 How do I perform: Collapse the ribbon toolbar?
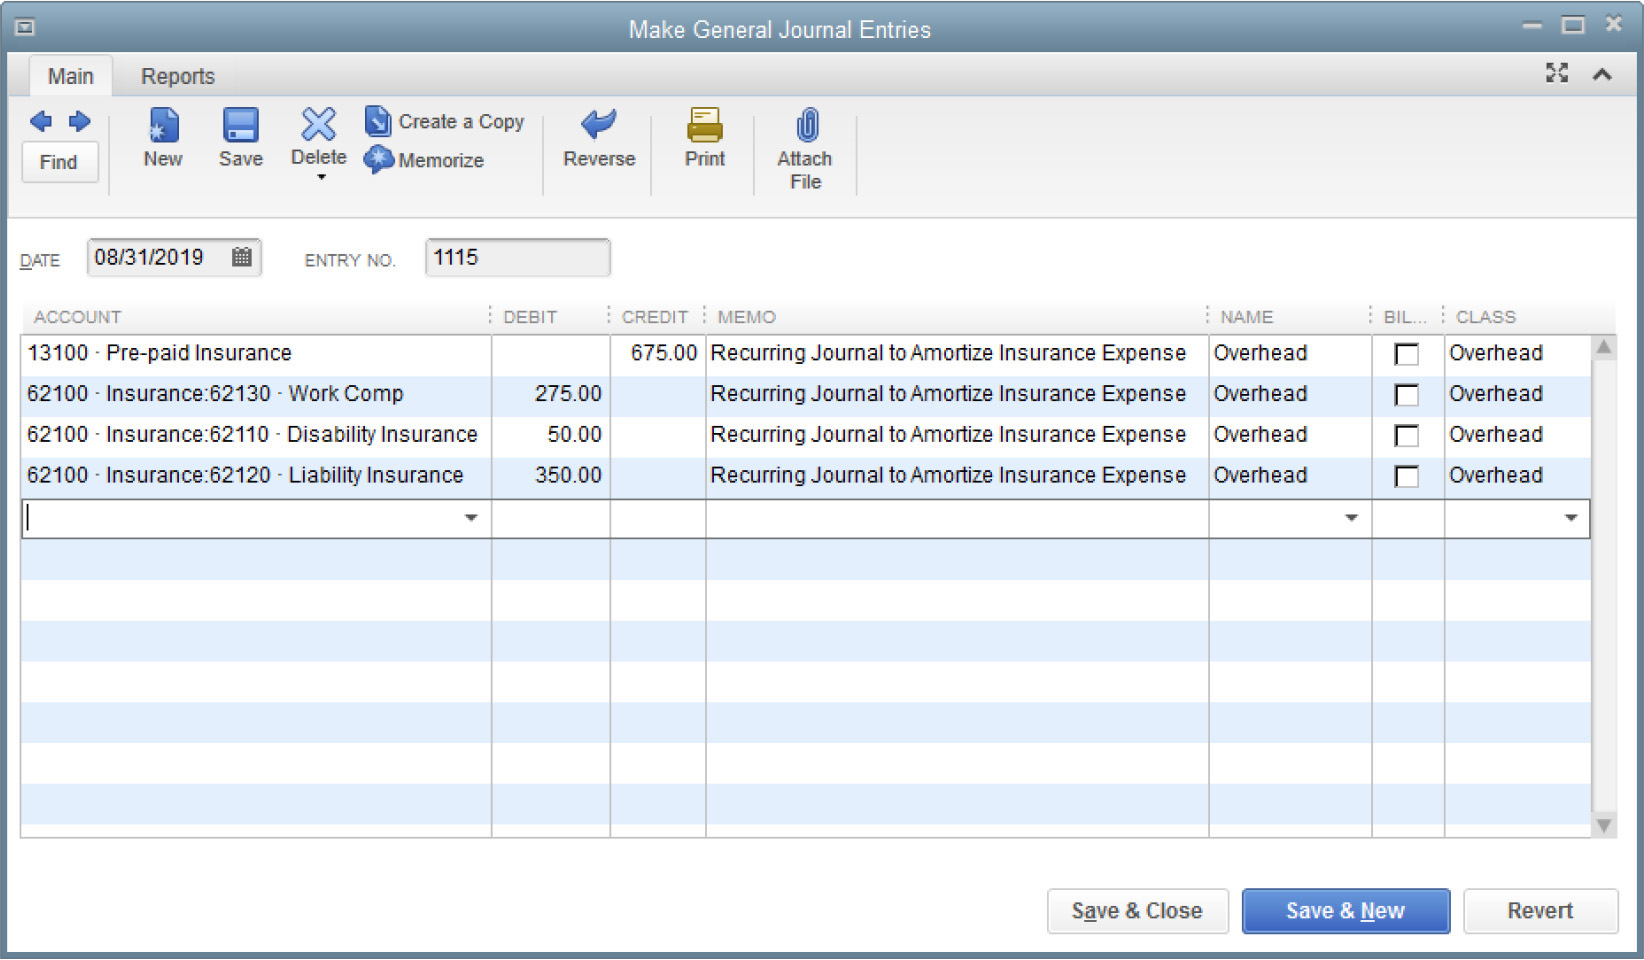tap(1602, 74)
